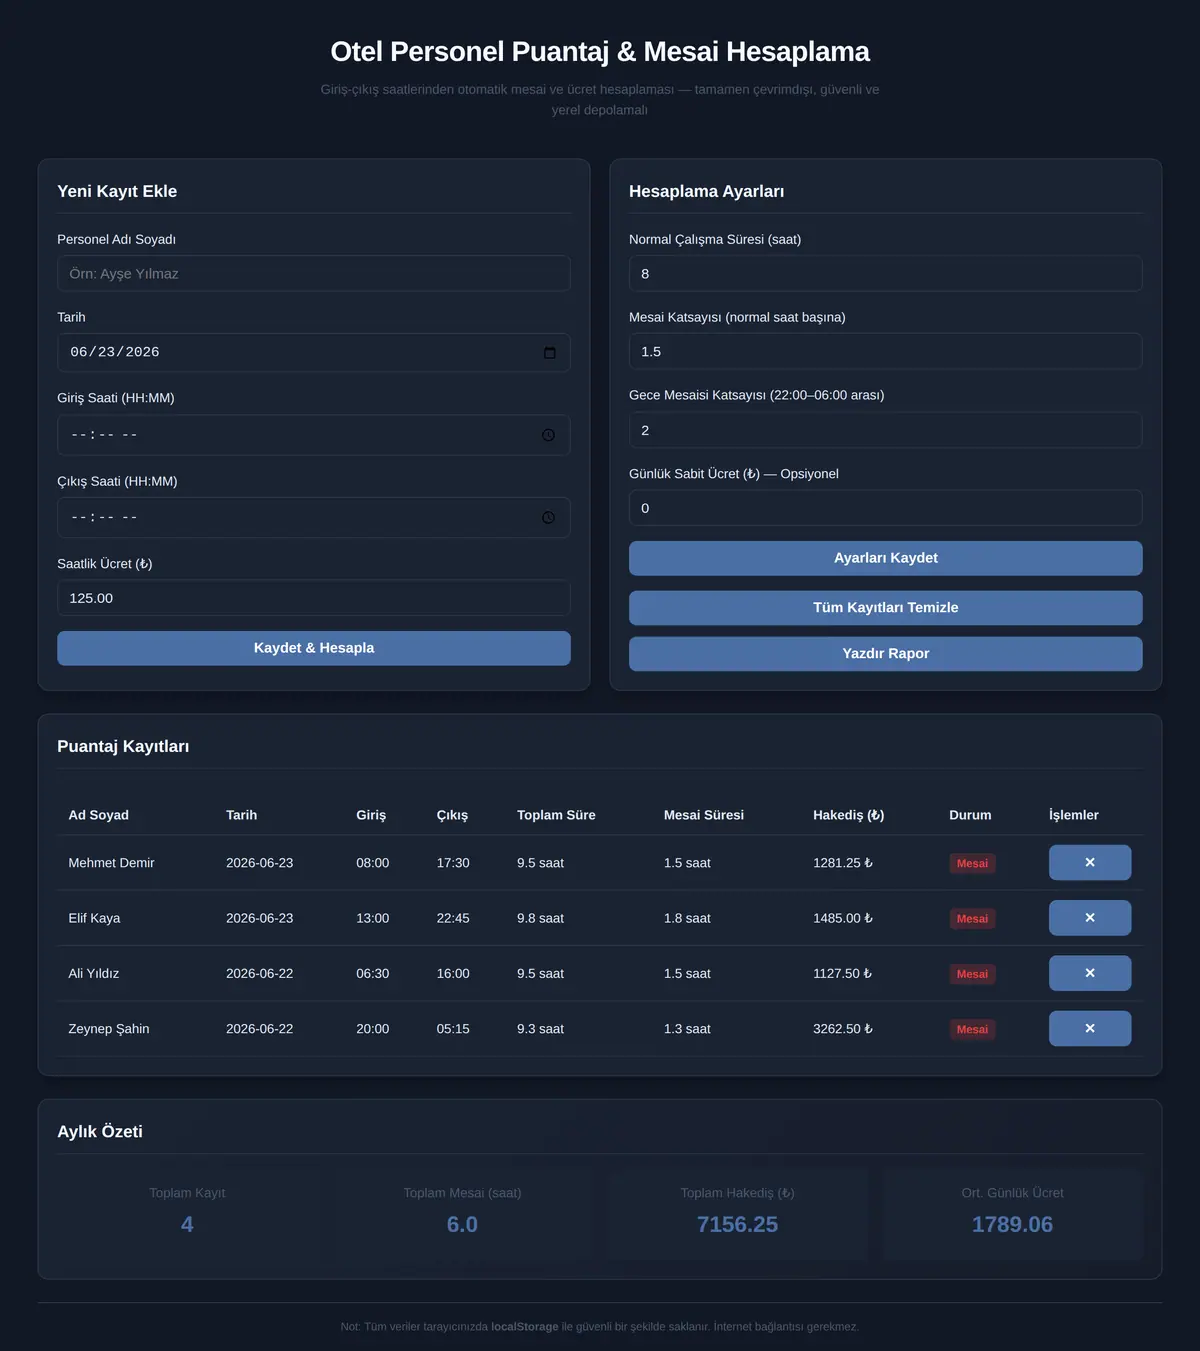Viewport: 1200px width, 1351px height.
Task: Focus the Gece Mesaisi Katsayısı input
Action: click(x=886, y=430)
